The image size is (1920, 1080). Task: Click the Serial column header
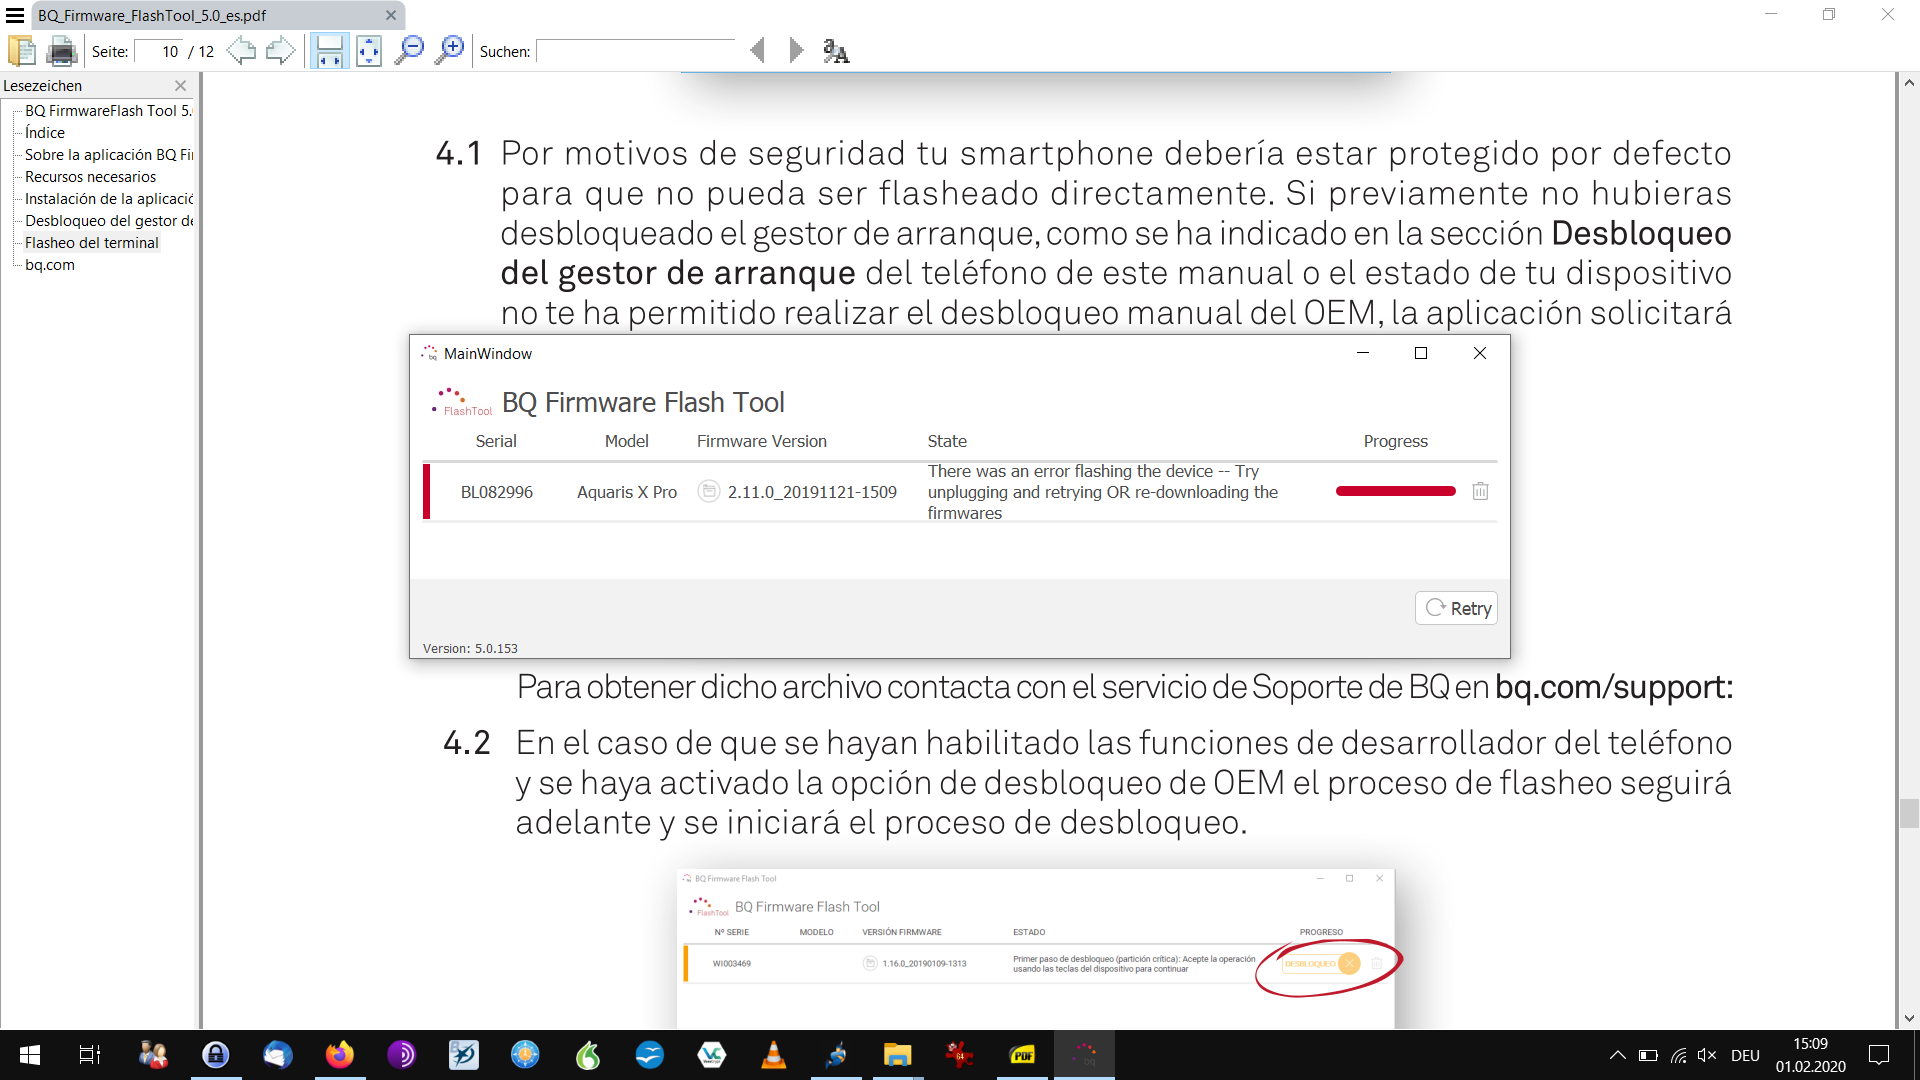tap(496, 441)
